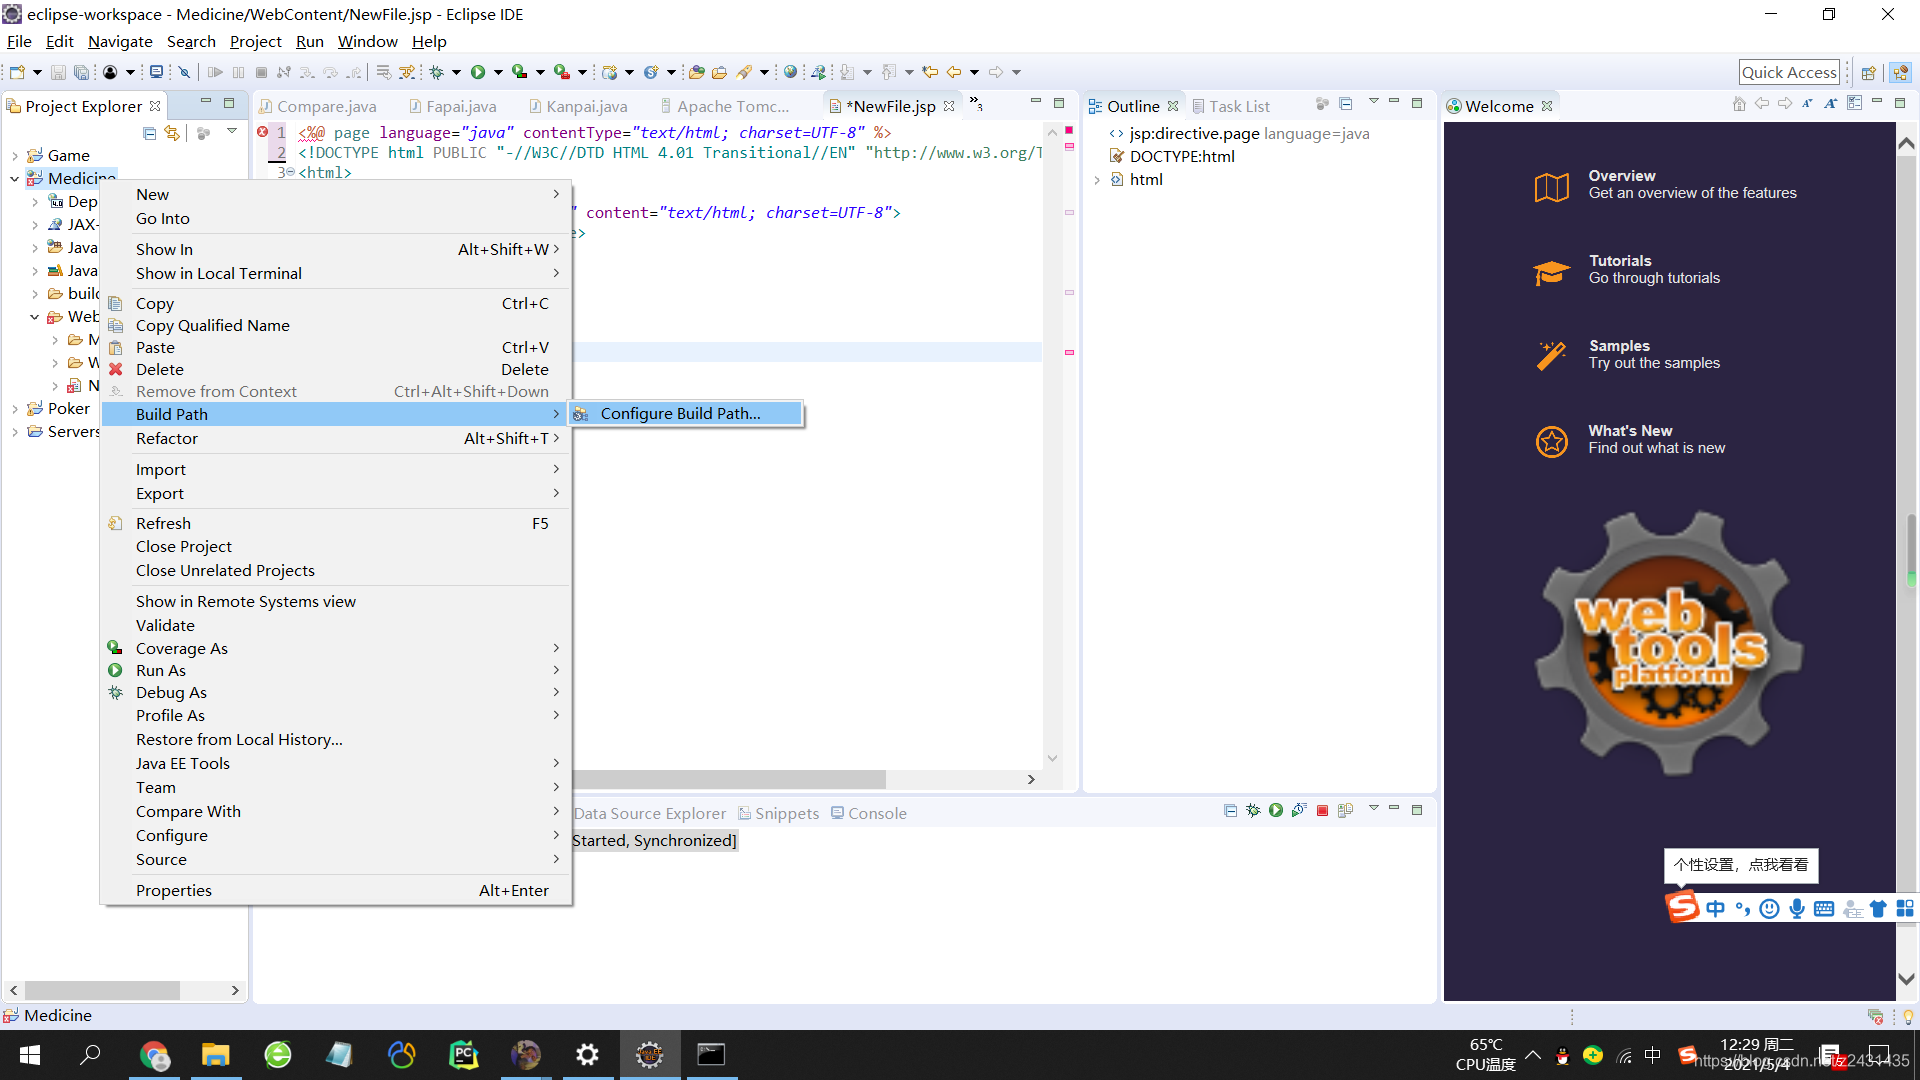Click the Java EE perspective icon

[1901, 72]
